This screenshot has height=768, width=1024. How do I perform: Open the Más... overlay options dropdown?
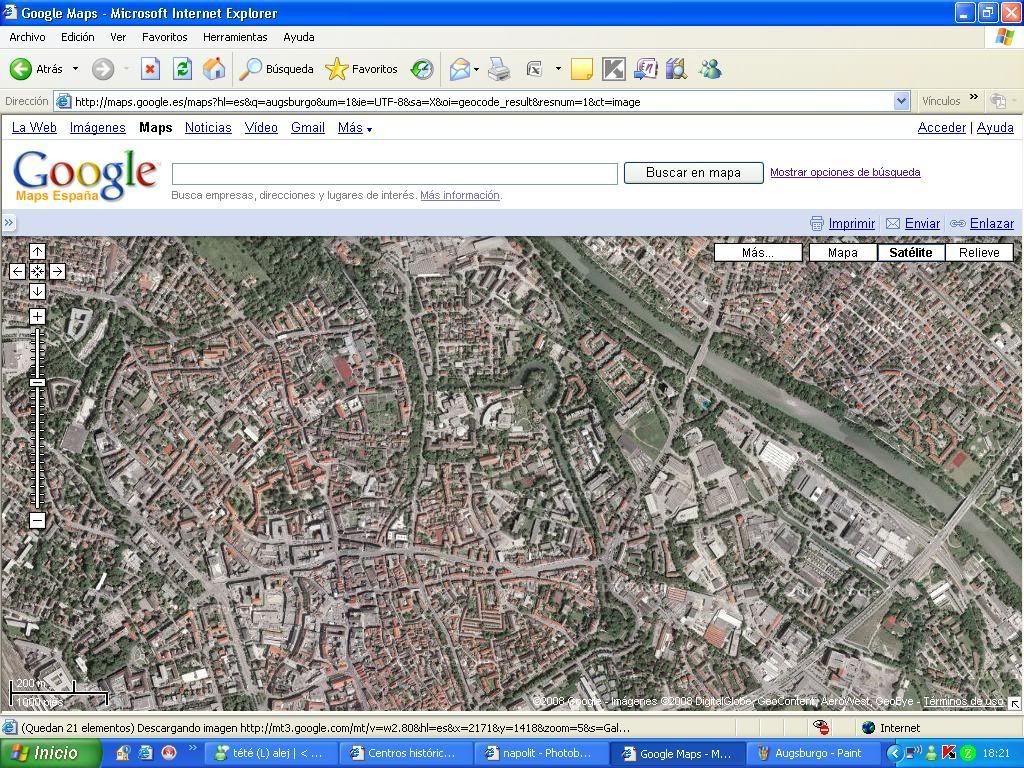tap(758, 252)
